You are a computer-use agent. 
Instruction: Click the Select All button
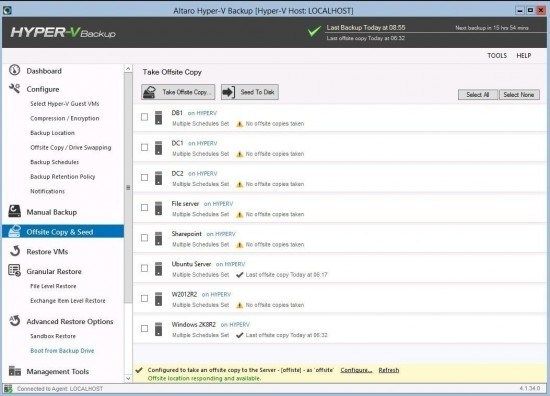(477, 95)
